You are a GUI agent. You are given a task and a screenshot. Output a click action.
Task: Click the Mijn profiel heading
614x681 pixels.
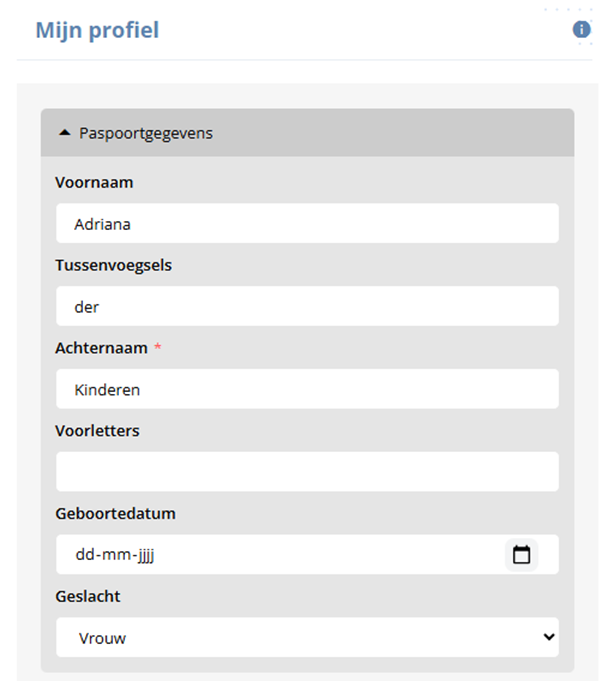[x=97, y=30]
